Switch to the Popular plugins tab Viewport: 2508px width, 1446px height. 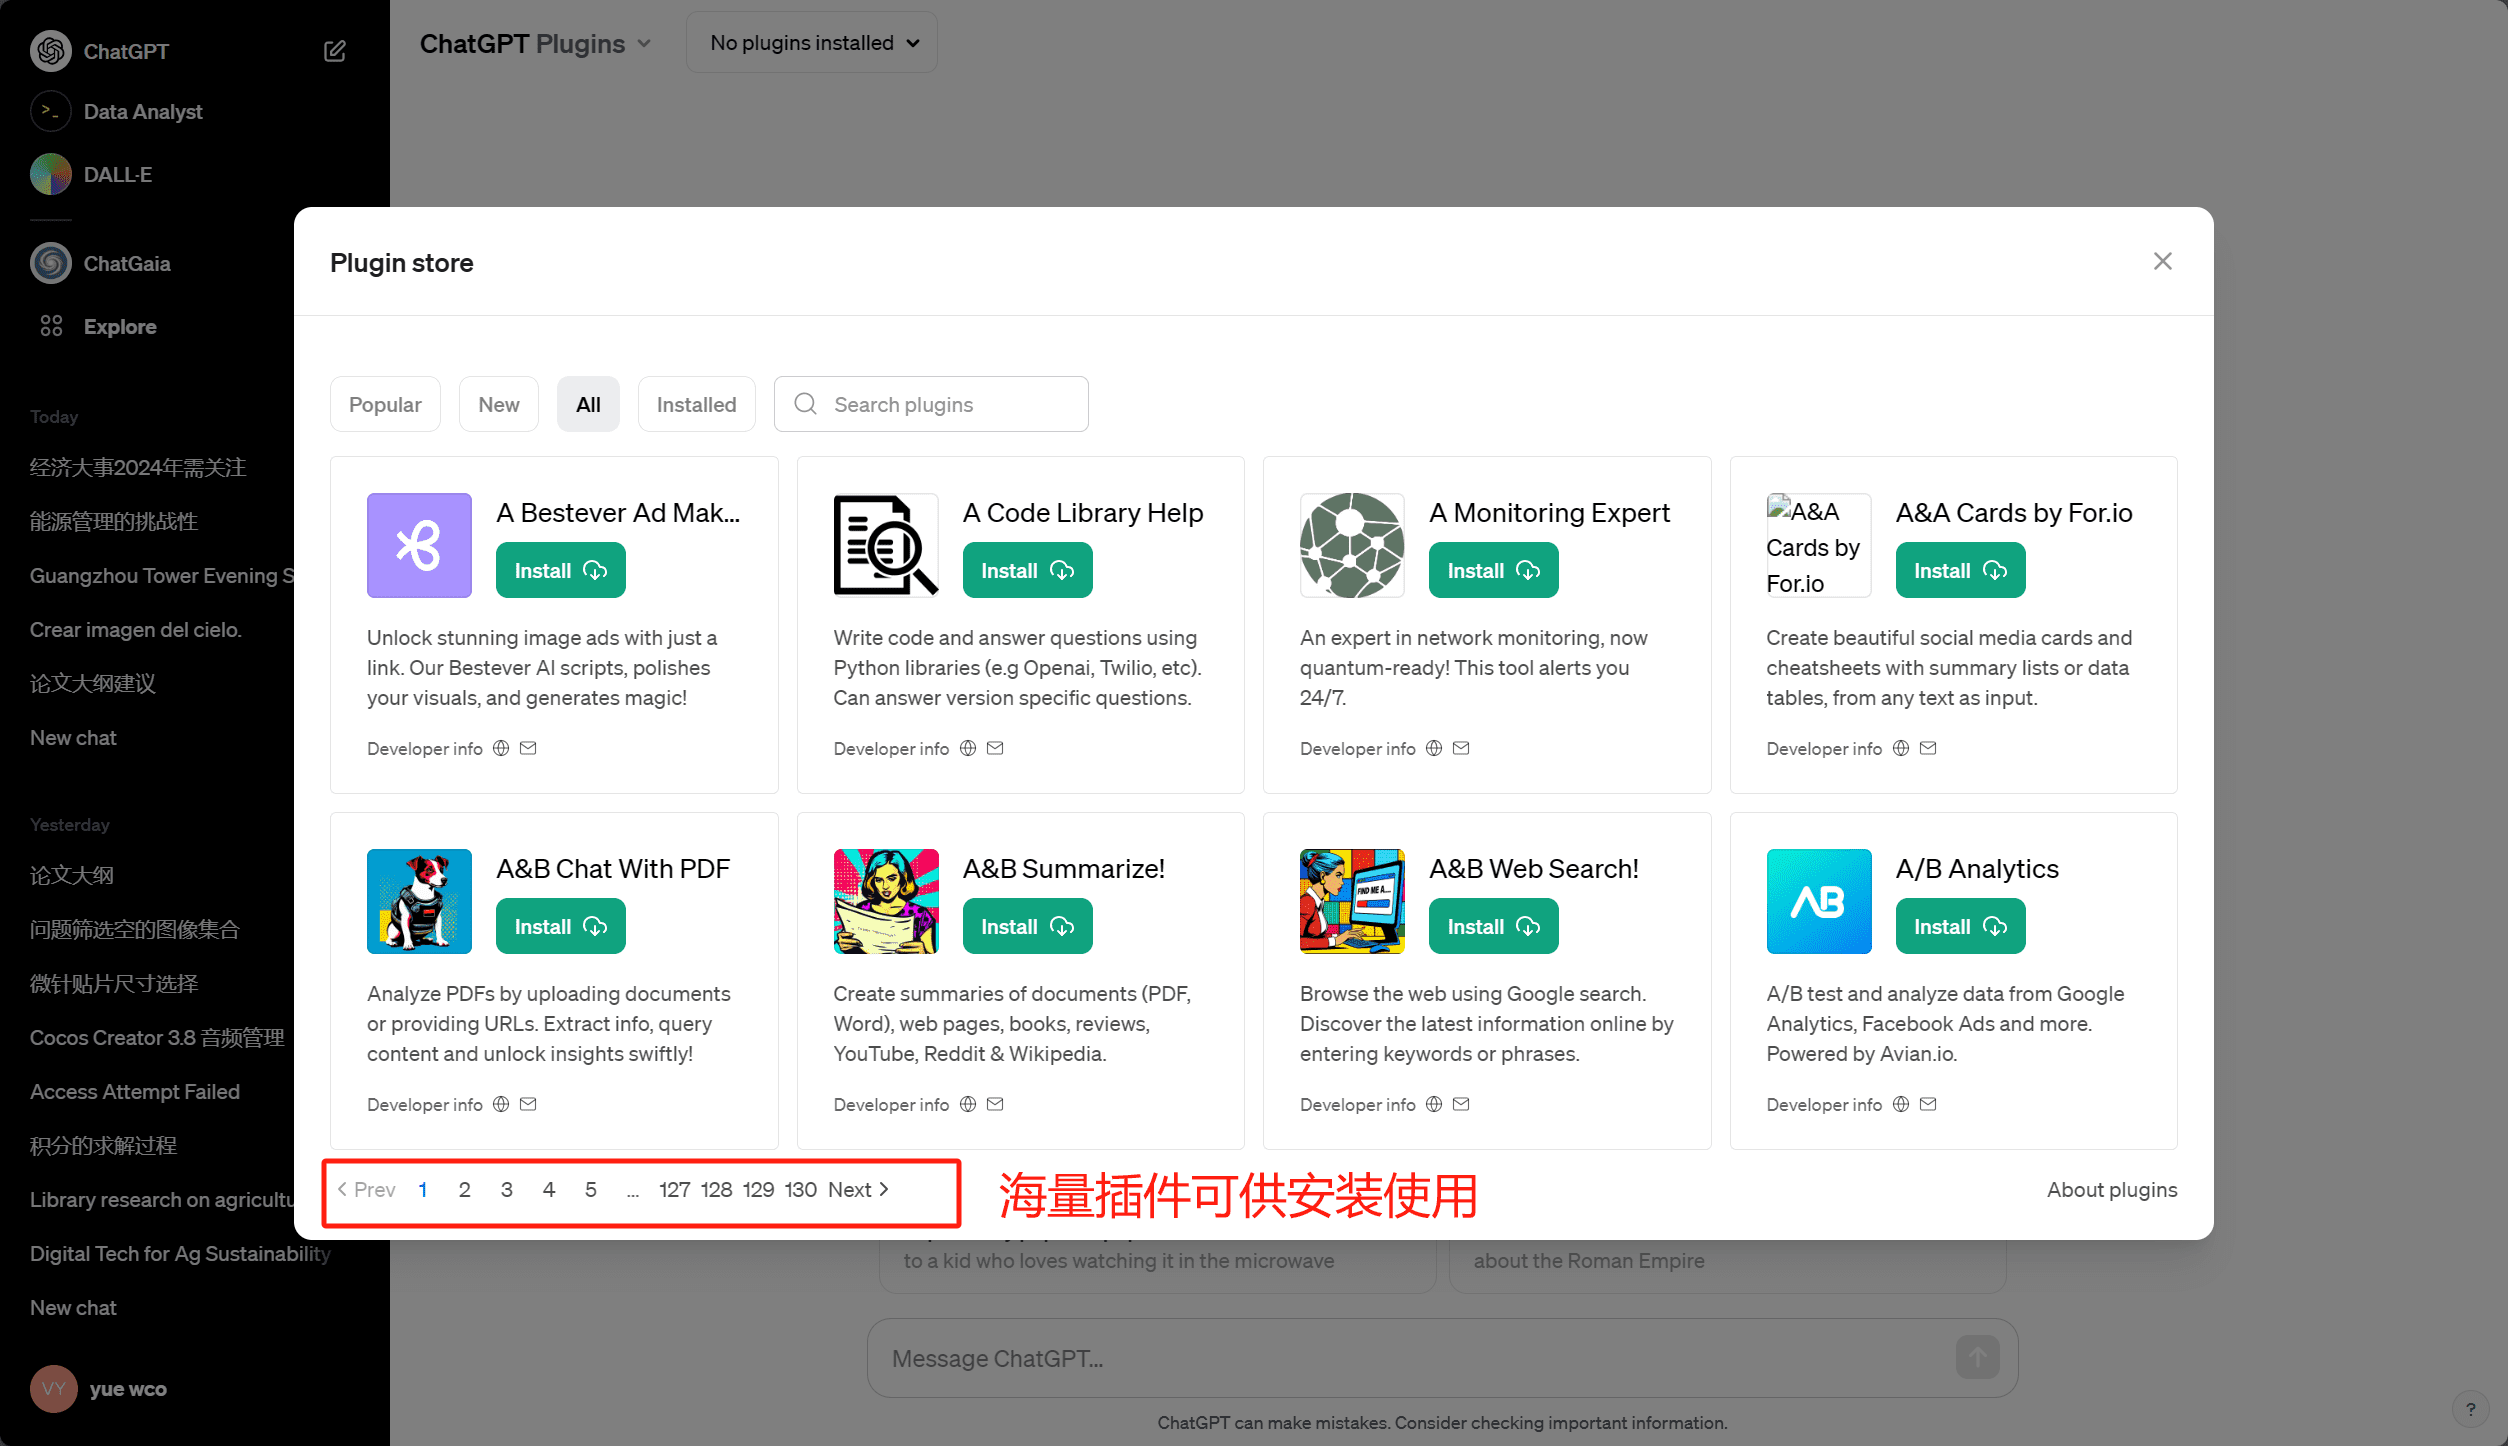[385, 404]
